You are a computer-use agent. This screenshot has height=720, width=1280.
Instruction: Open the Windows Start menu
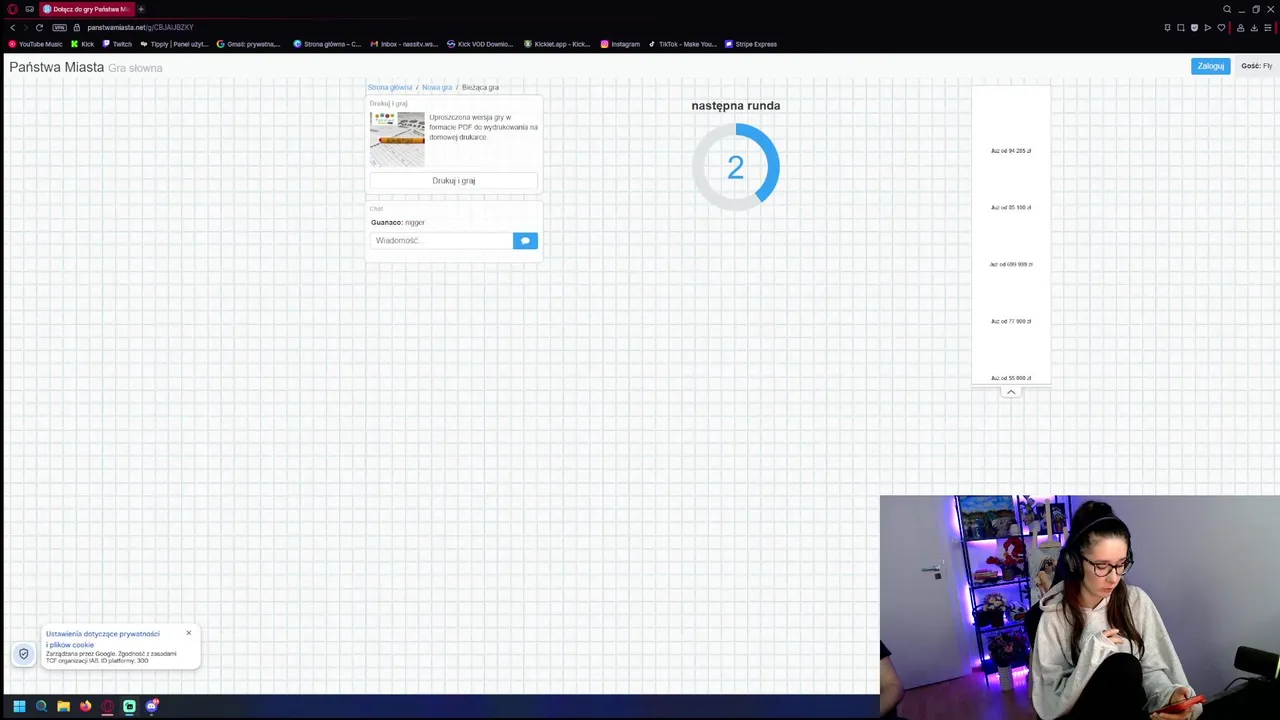click(19, 706)
